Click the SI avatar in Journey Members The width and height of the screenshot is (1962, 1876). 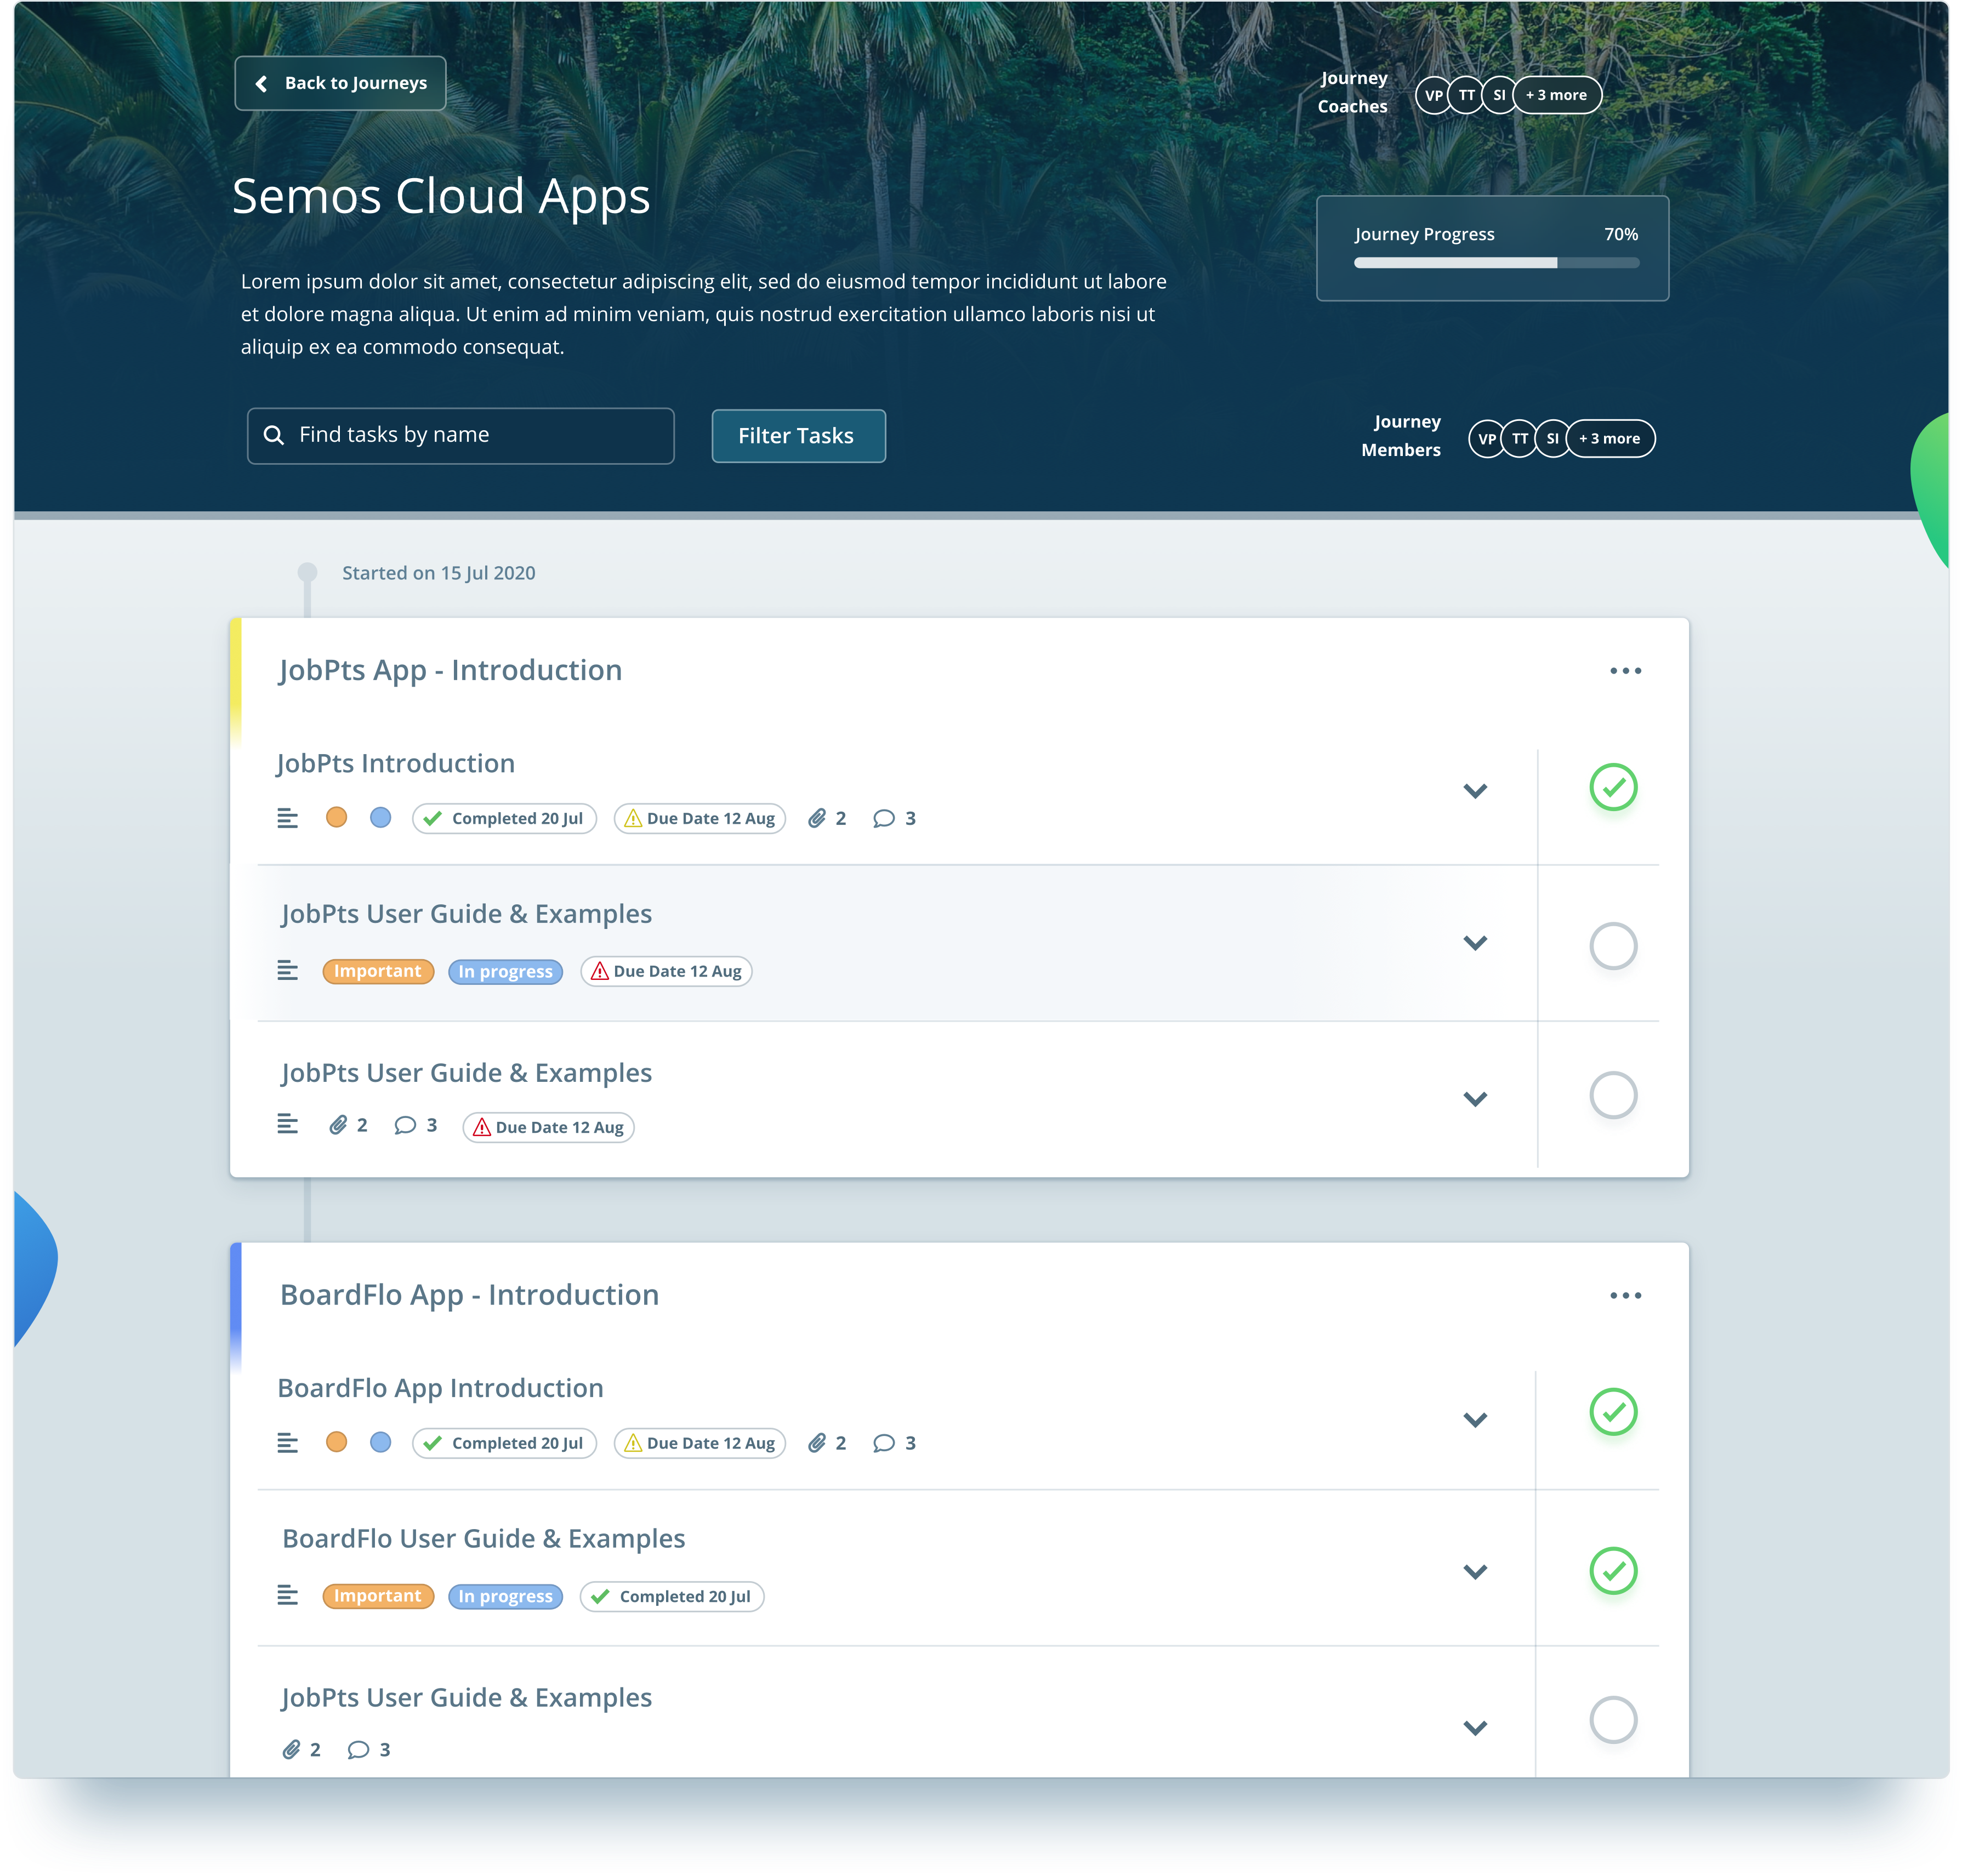click(1552, 438)
